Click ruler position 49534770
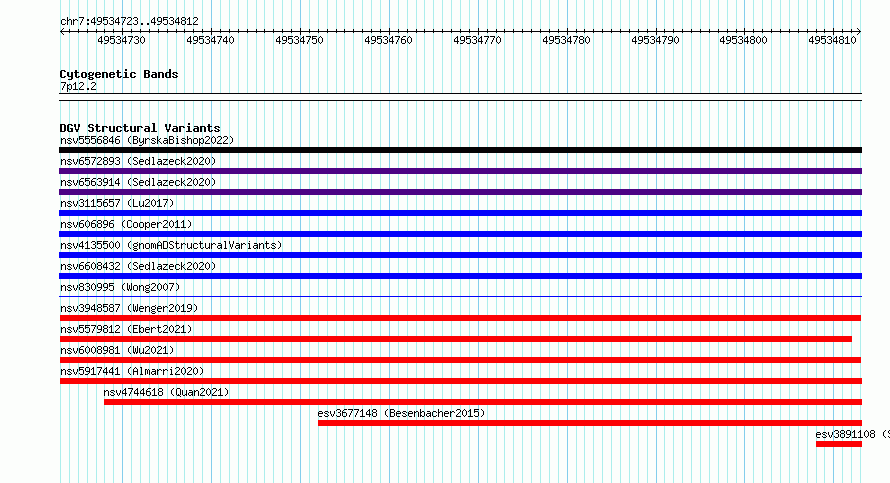 click(x=477, y=40)
